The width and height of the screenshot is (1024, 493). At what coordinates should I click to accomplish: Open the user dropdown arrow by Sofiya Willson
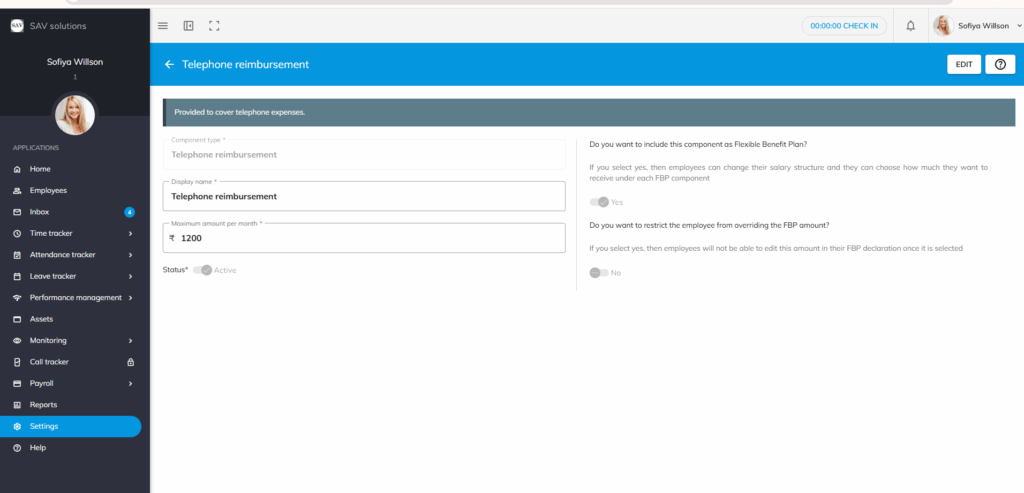pyautogui.click(x=1019, y=26)
